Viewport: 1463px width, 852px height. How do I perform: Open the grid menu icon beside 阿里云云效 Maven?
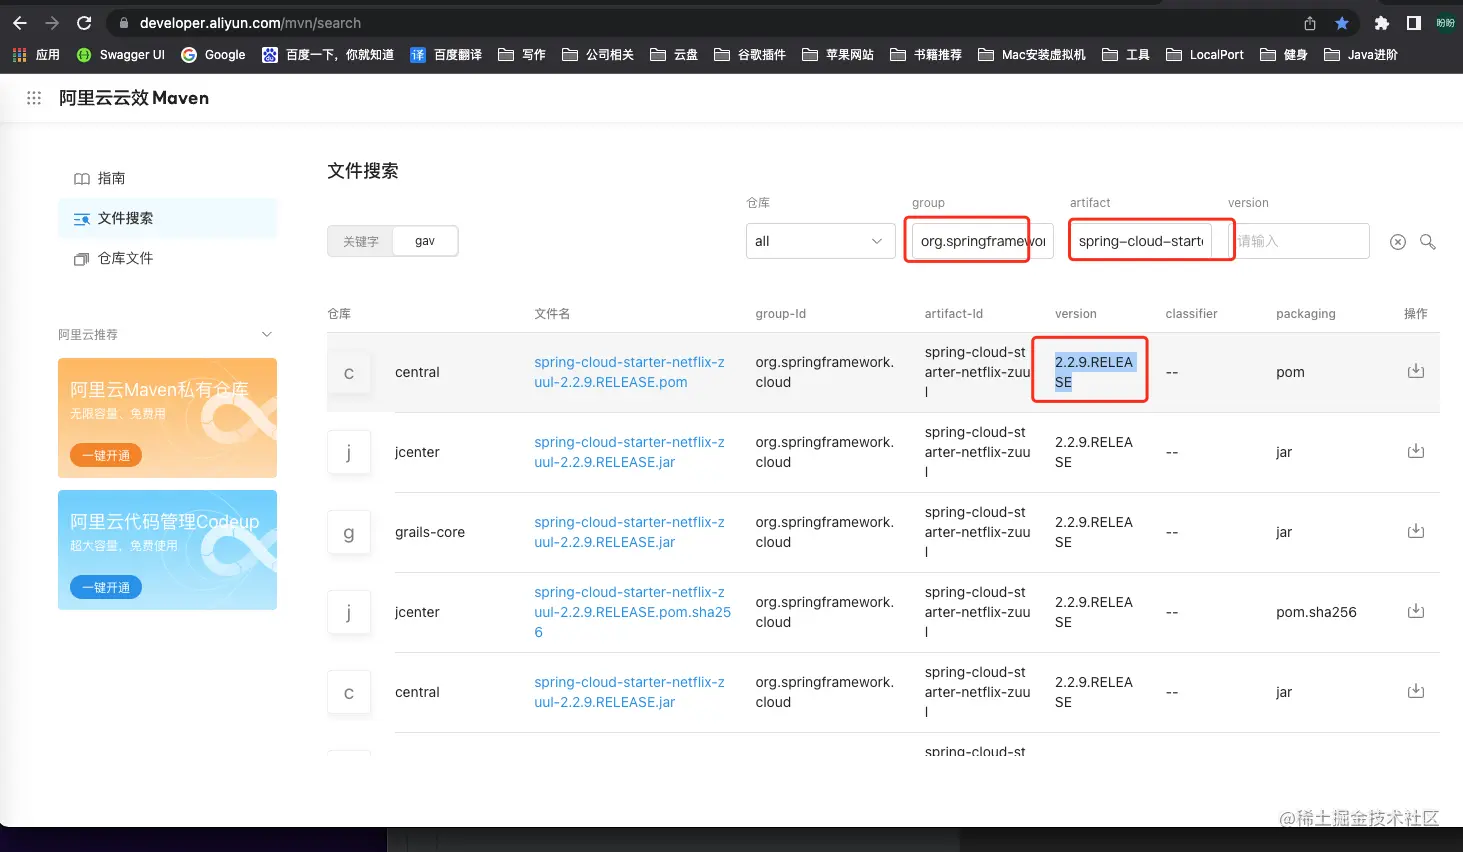pos(34,98)
